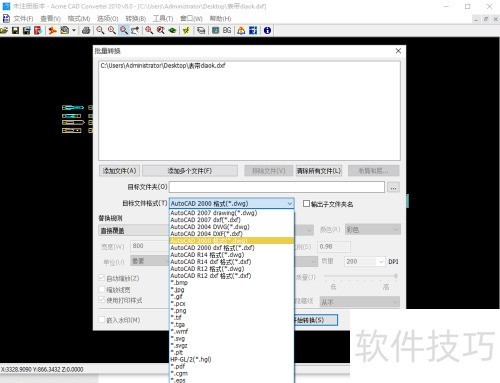Click the save-as floppy icon with blue mark

[x=27, y=31]
